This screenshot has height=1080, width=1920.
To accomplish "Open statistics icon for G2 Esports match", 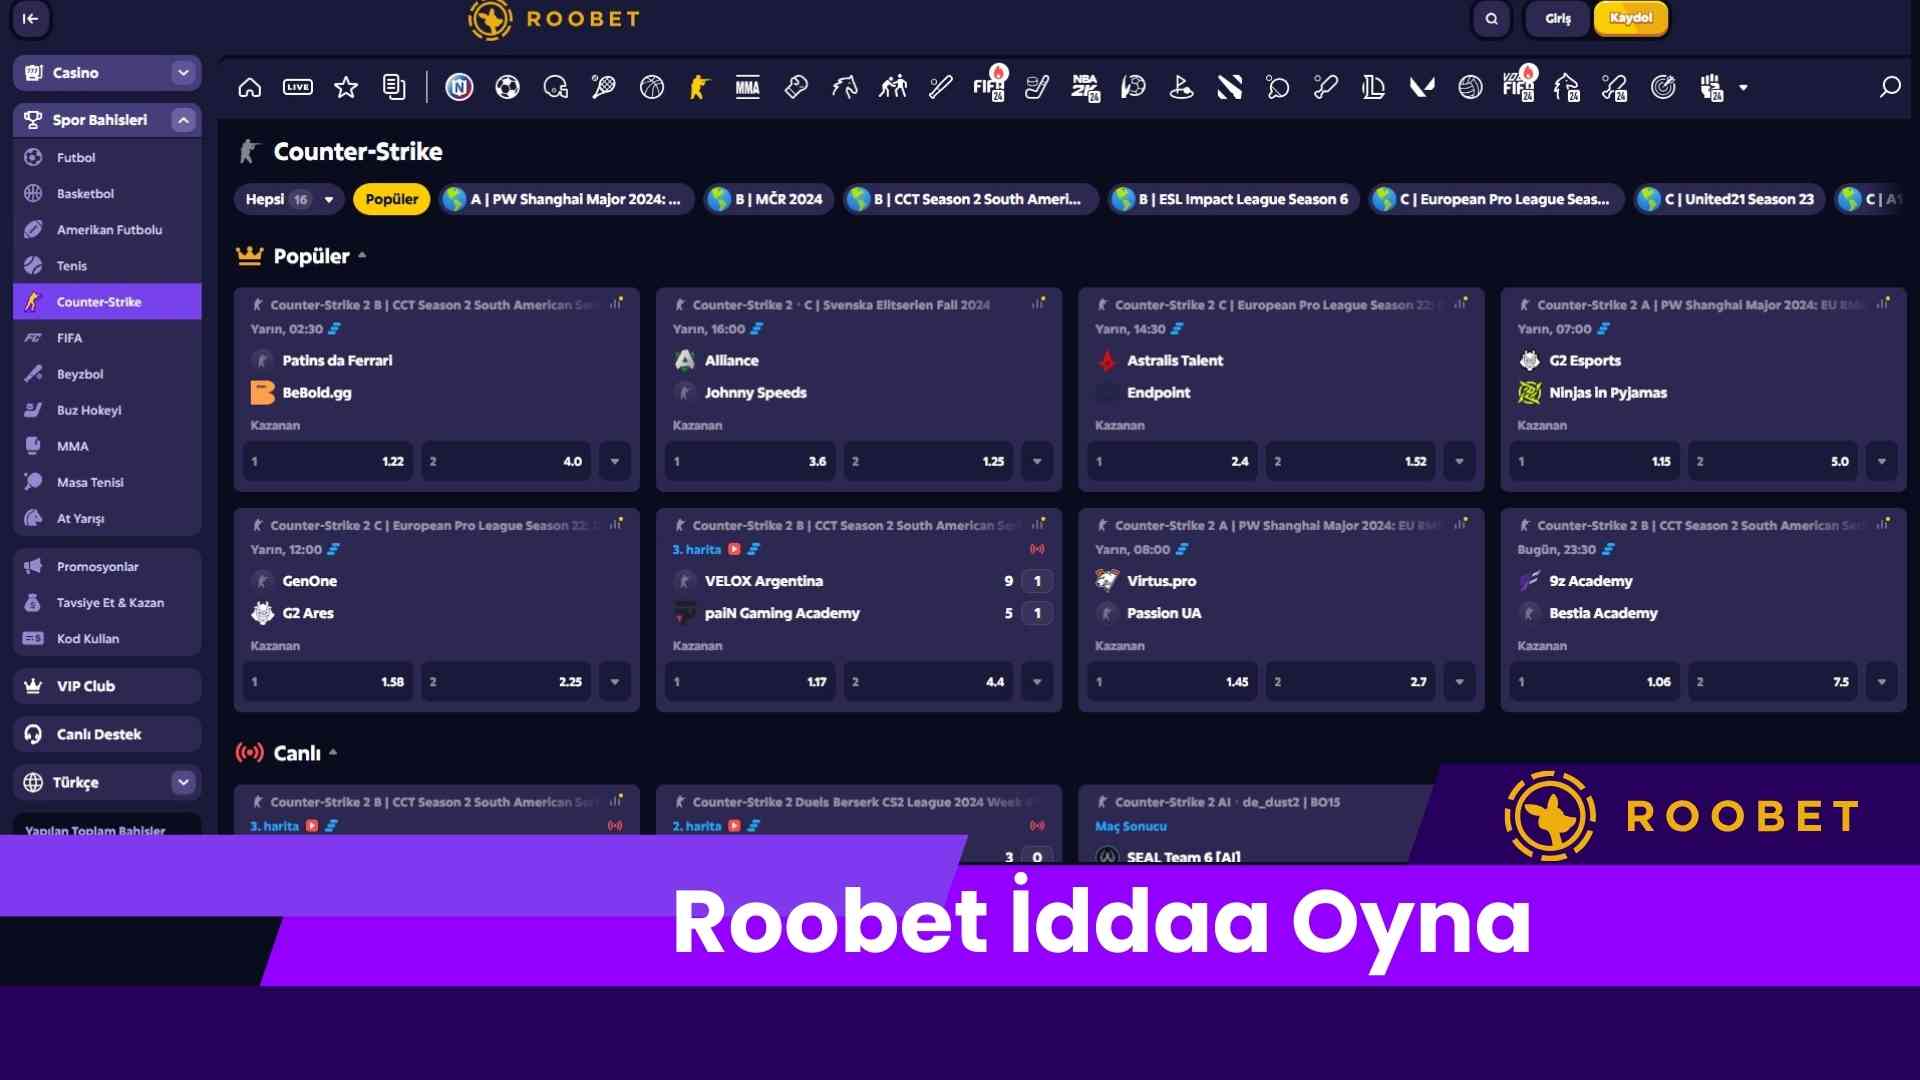I will [x=1883, y=303].
